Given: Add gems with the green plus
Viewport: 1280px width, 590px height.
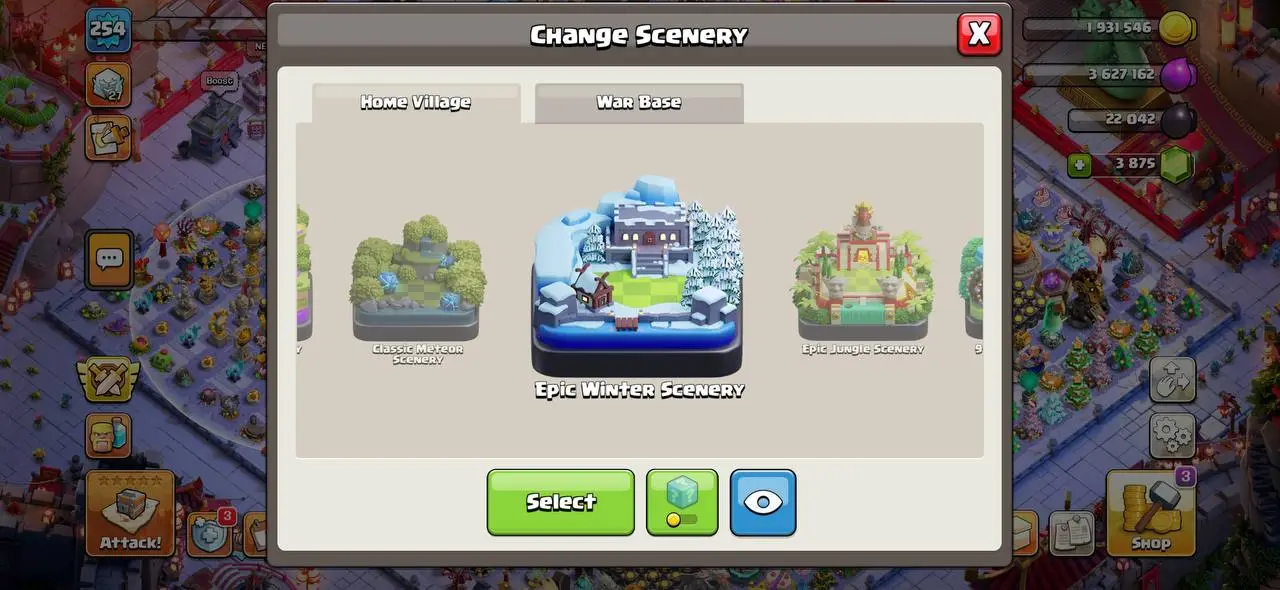Looking at the screenshot, I should (x=1079, y=164).
